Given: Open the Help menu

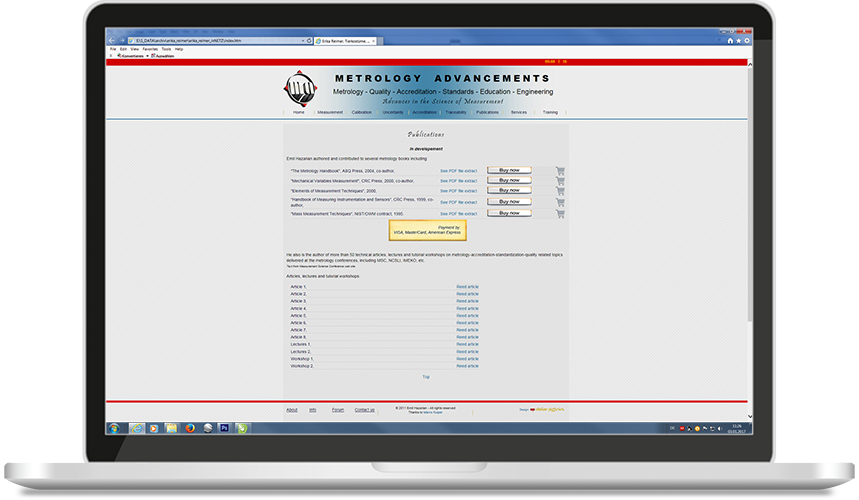Looking at the screenshot, I should [179, 49].
